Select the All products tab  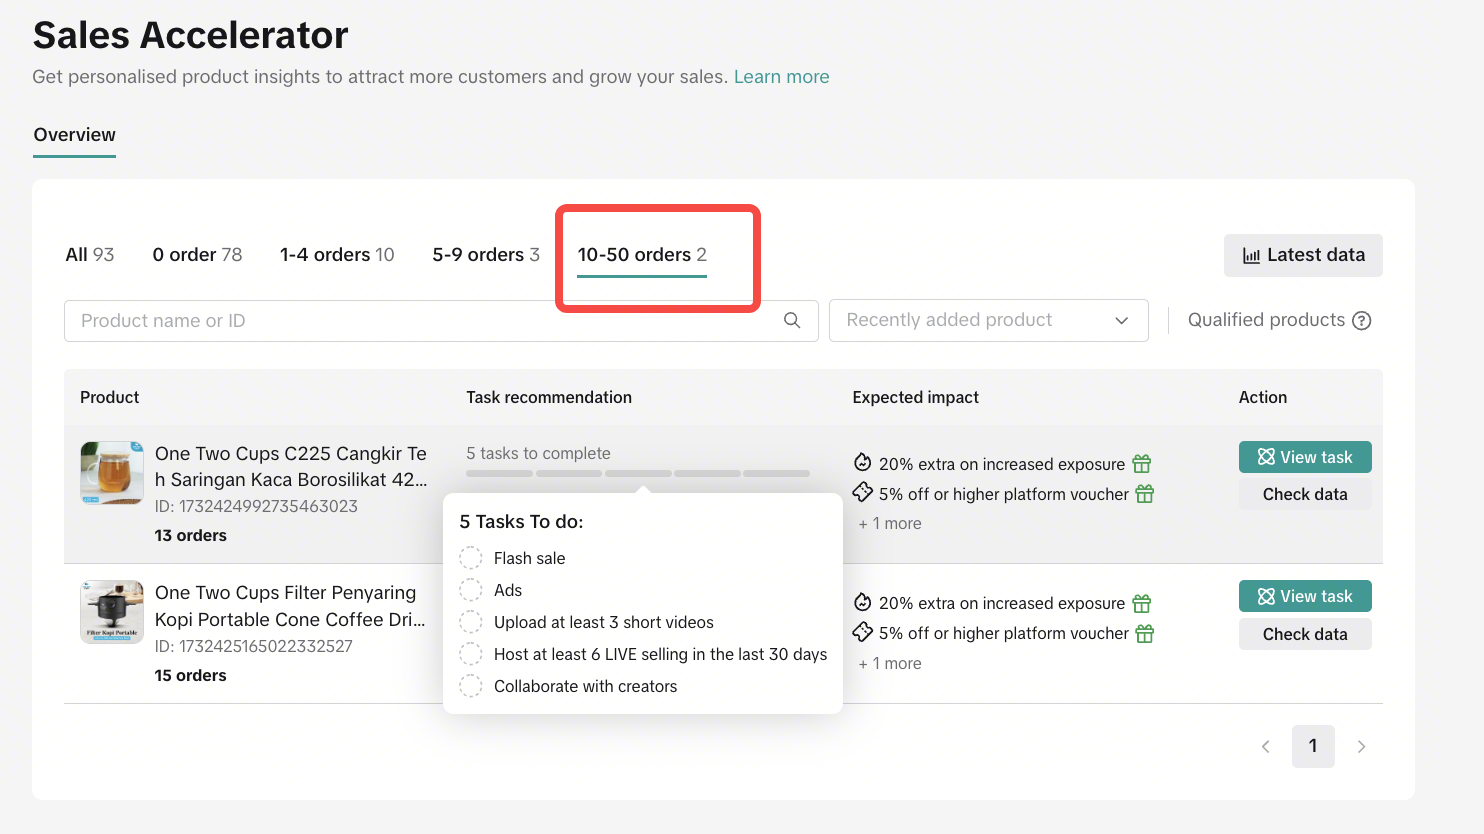click(89, 255)
